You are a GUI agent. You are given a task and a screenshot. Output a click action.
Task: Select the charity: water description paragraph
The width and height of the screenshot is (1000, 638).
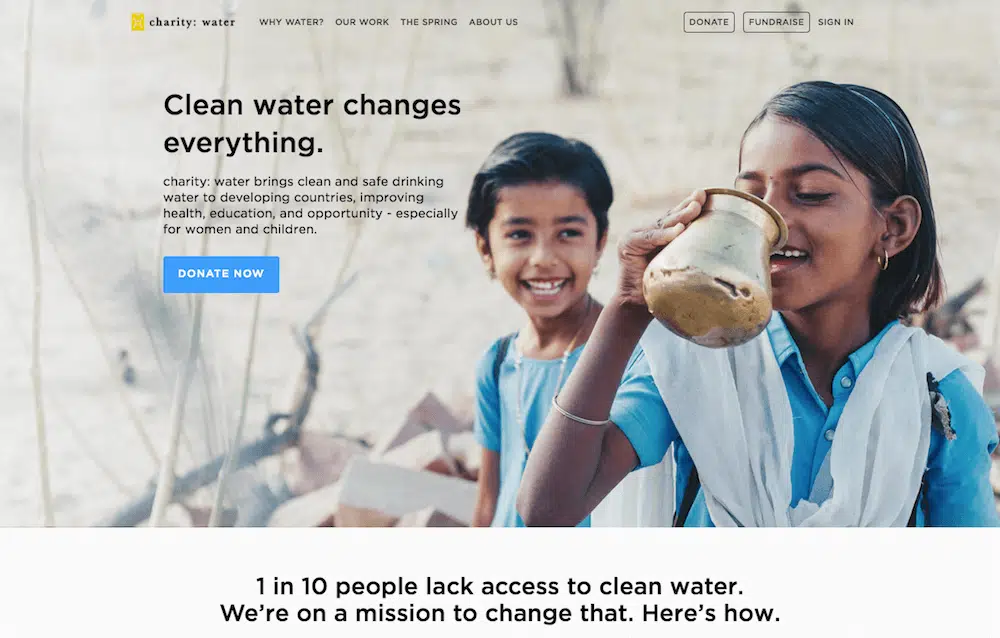(310, 205)
